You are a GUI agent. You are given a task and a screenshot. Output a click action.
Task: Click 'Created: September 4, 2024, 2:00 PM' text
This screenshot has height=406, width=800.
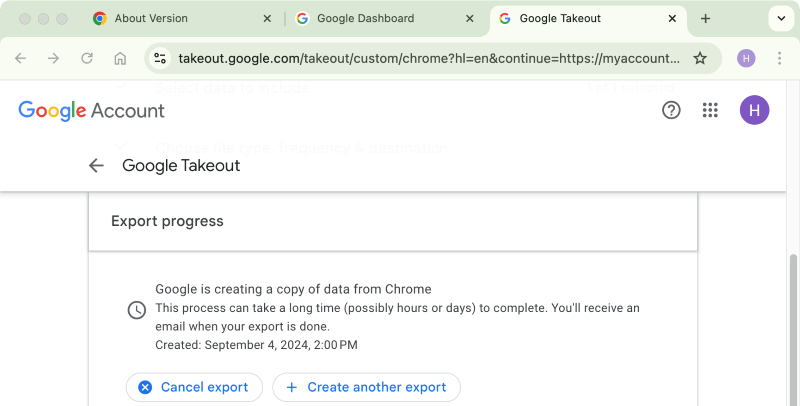[x=256, y=345]
